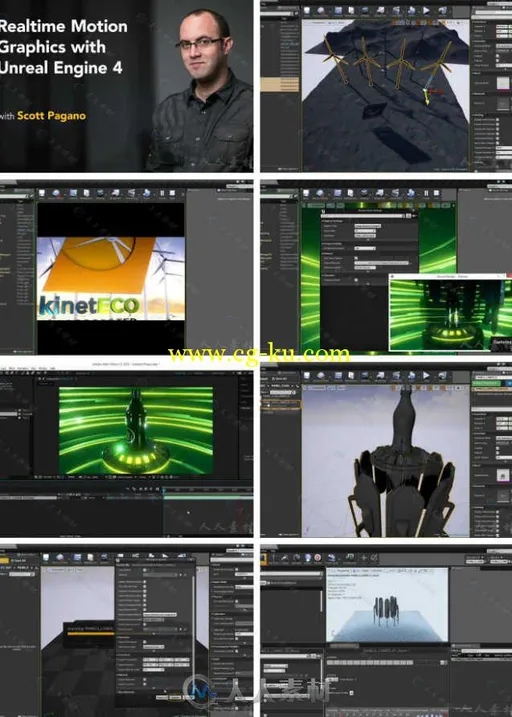This screenshot has width=512, height=717.
Task: Click Play icon in windmill terrain editor toolbar
Action: pos(426,10)
